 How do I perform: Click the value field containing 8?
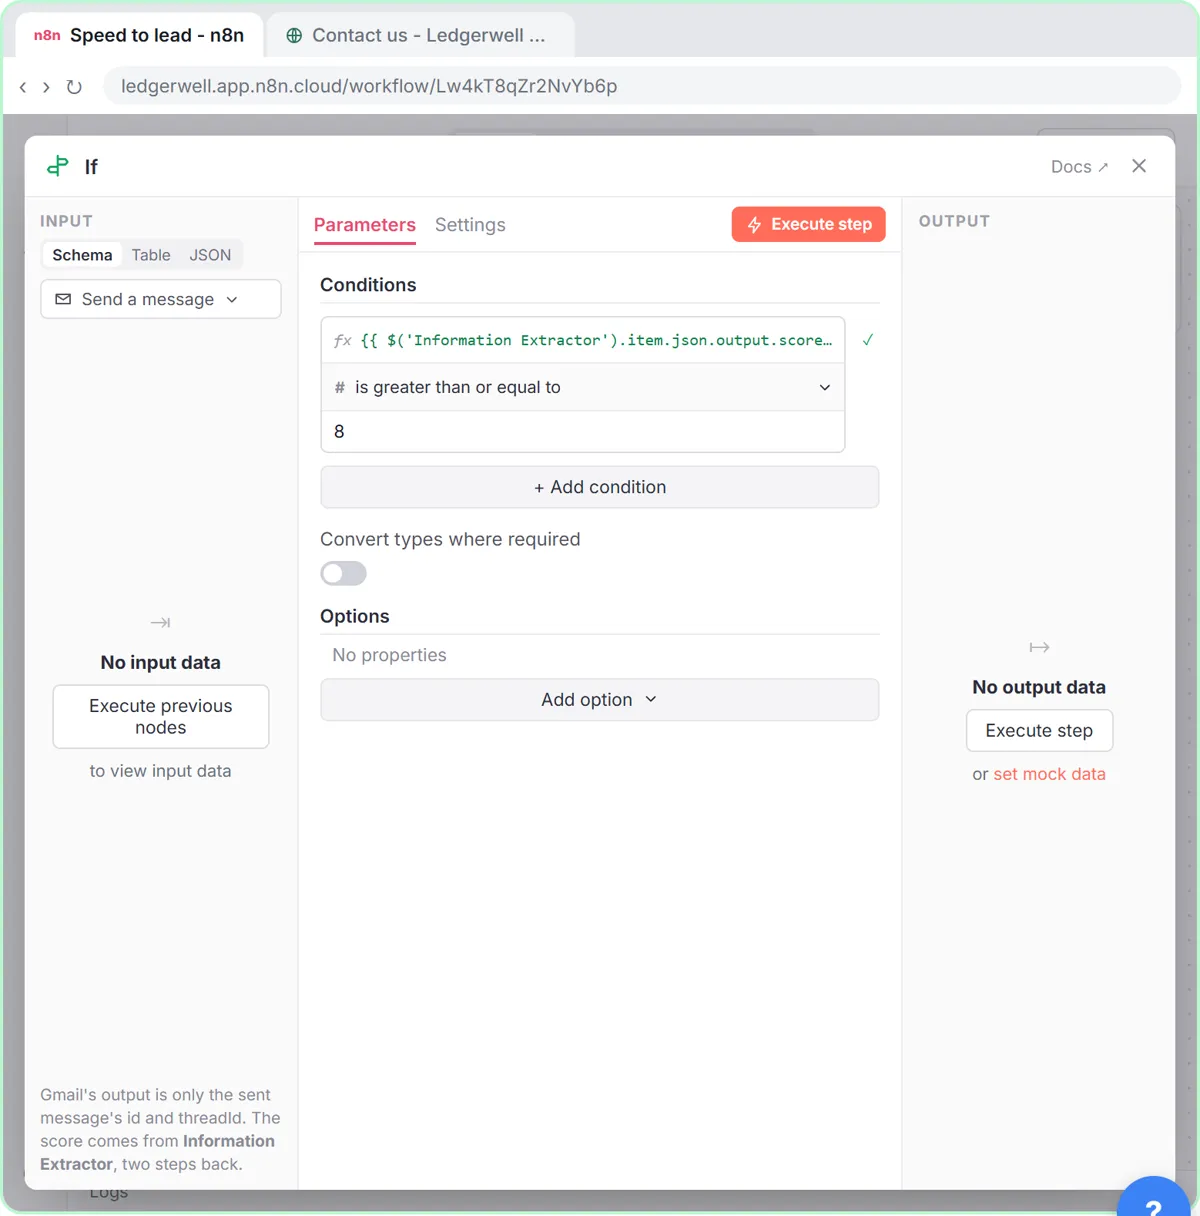(583, 432)
